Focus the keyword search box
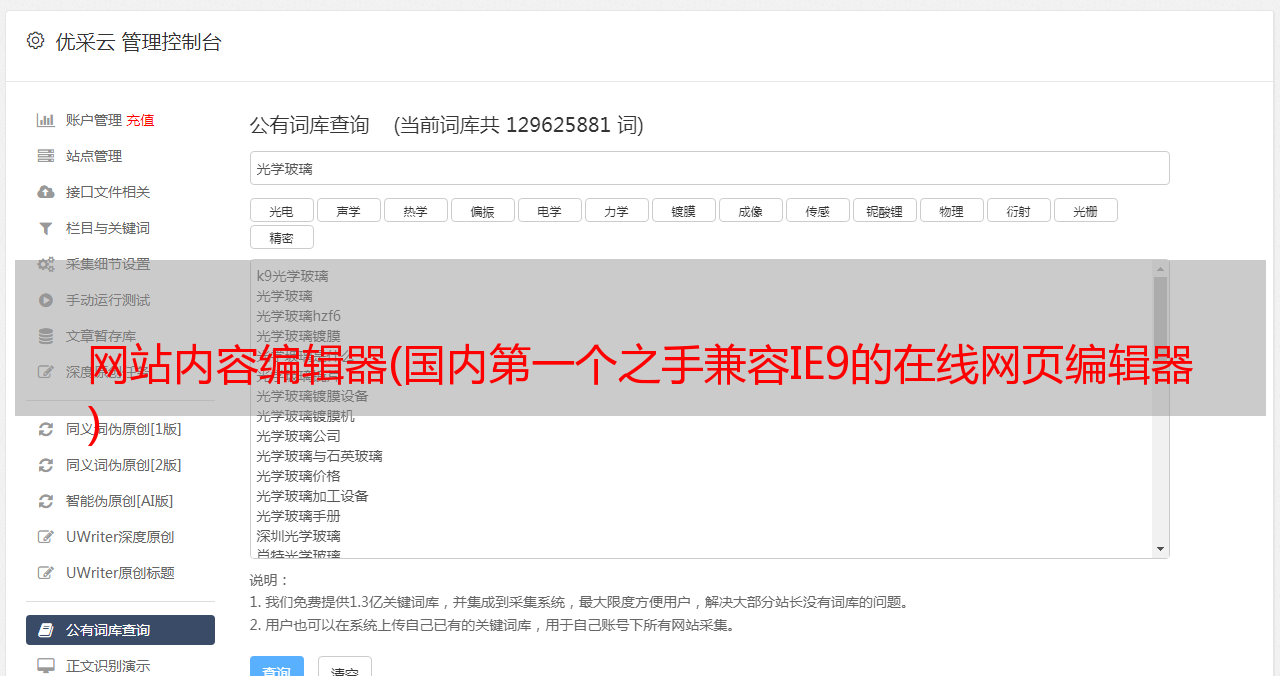The width and height of the screenshot is (1280, 676). pos(709,168)
